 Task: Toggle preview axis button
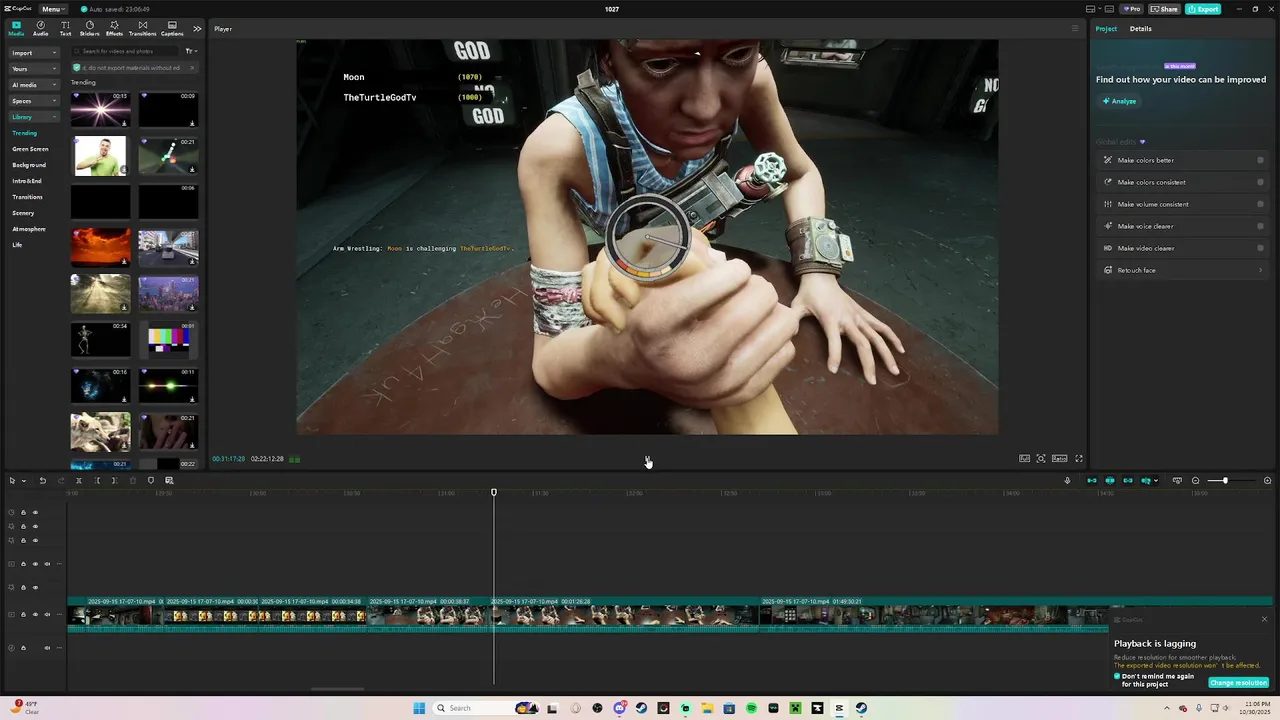coord(1146,480)
